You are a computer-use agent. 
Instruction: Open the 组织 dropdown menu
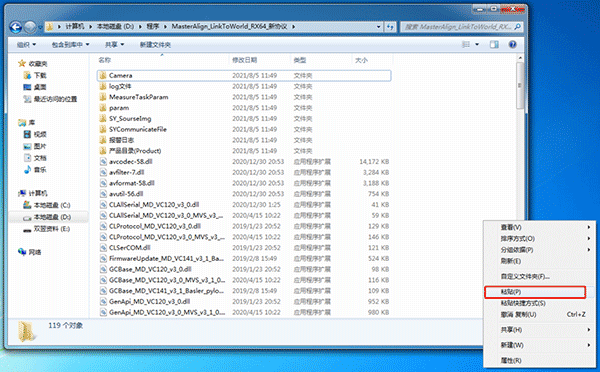[26, 45]
